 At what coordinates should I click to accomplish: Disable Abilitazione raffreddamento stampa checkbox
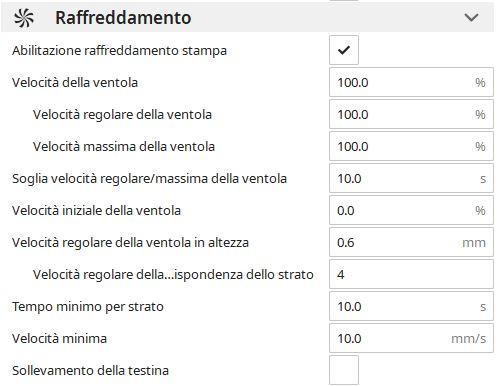pos(344,50)
